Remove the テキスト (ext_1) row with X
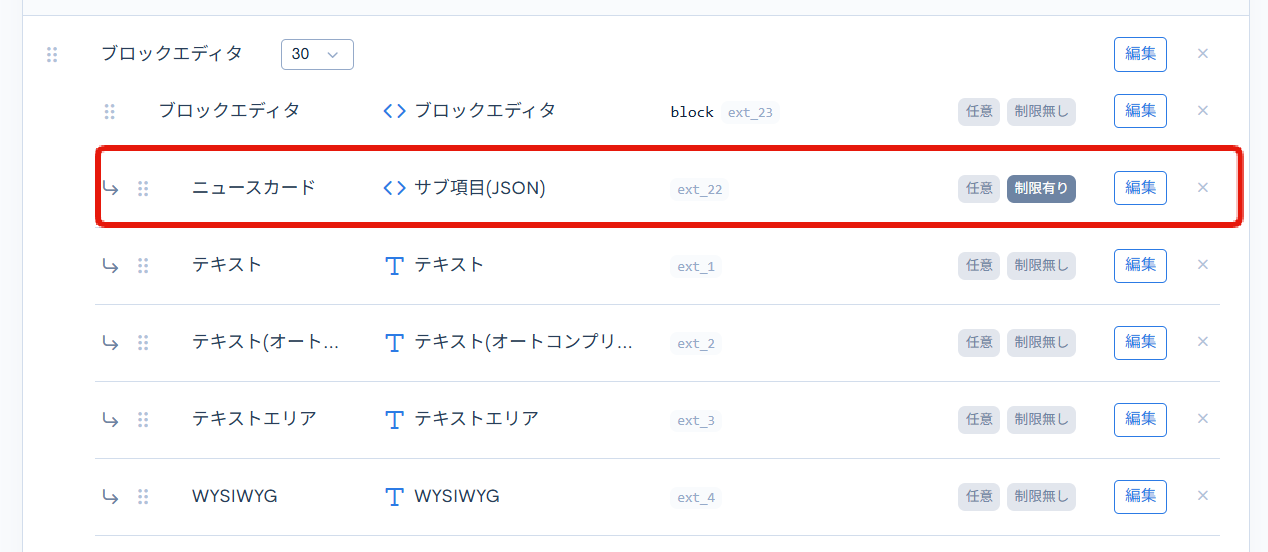 click(x=1203, y=265)
